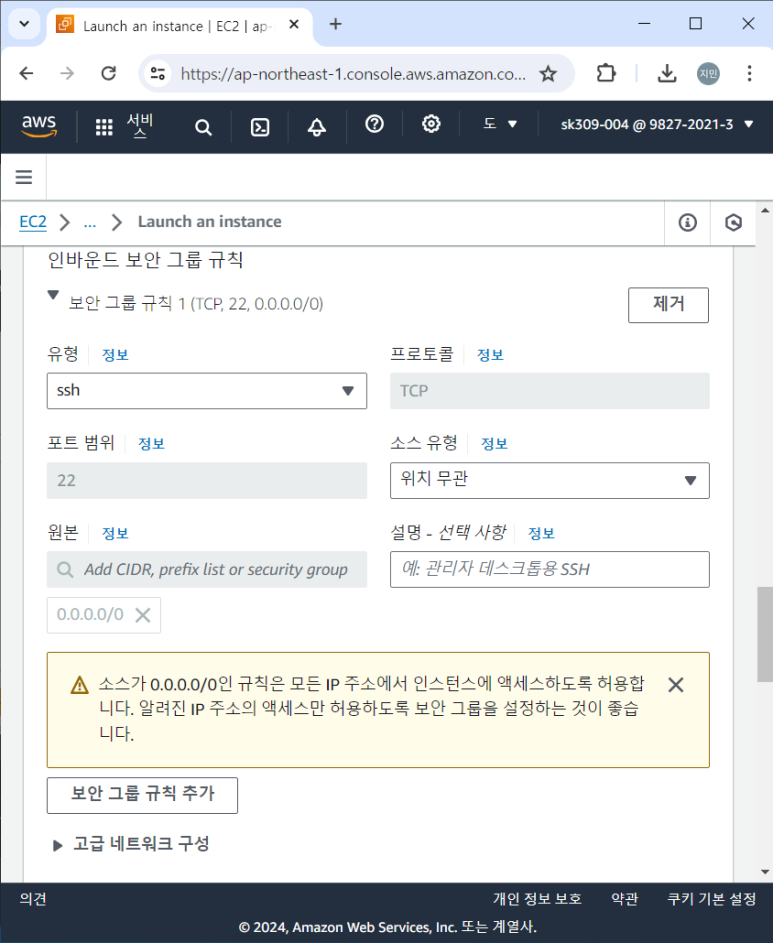Select the Launch an instance tab
The height and width of the screenshot is (943, 773).
[x=179, y=26]
